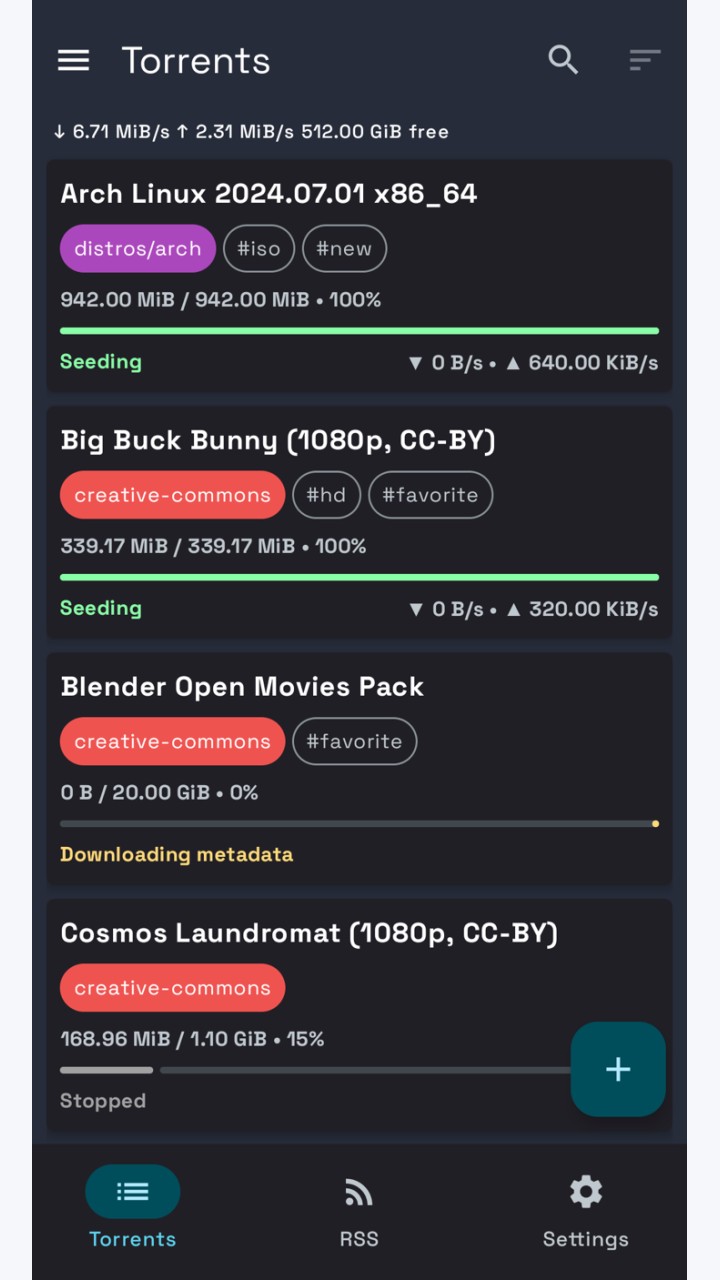720x1280 pixels.
Task: Select the distros/arch category chip
Action: click(138, 249)
